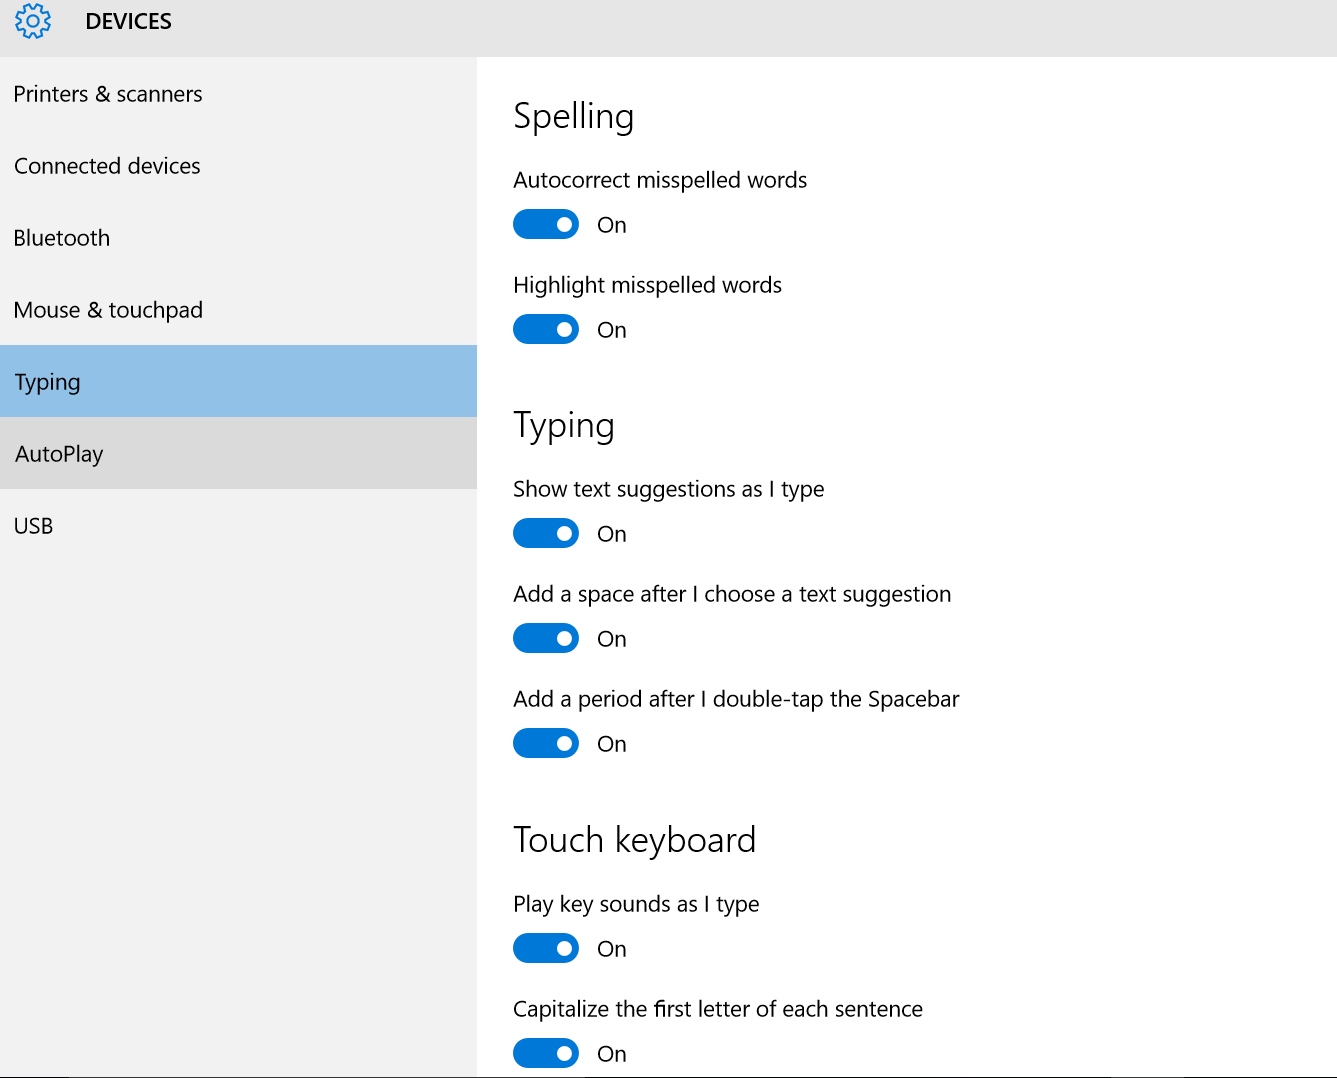Screen dimensions: 1337x1078
Task: Click the DEVICES header title
Action: (x=129, y=21)
